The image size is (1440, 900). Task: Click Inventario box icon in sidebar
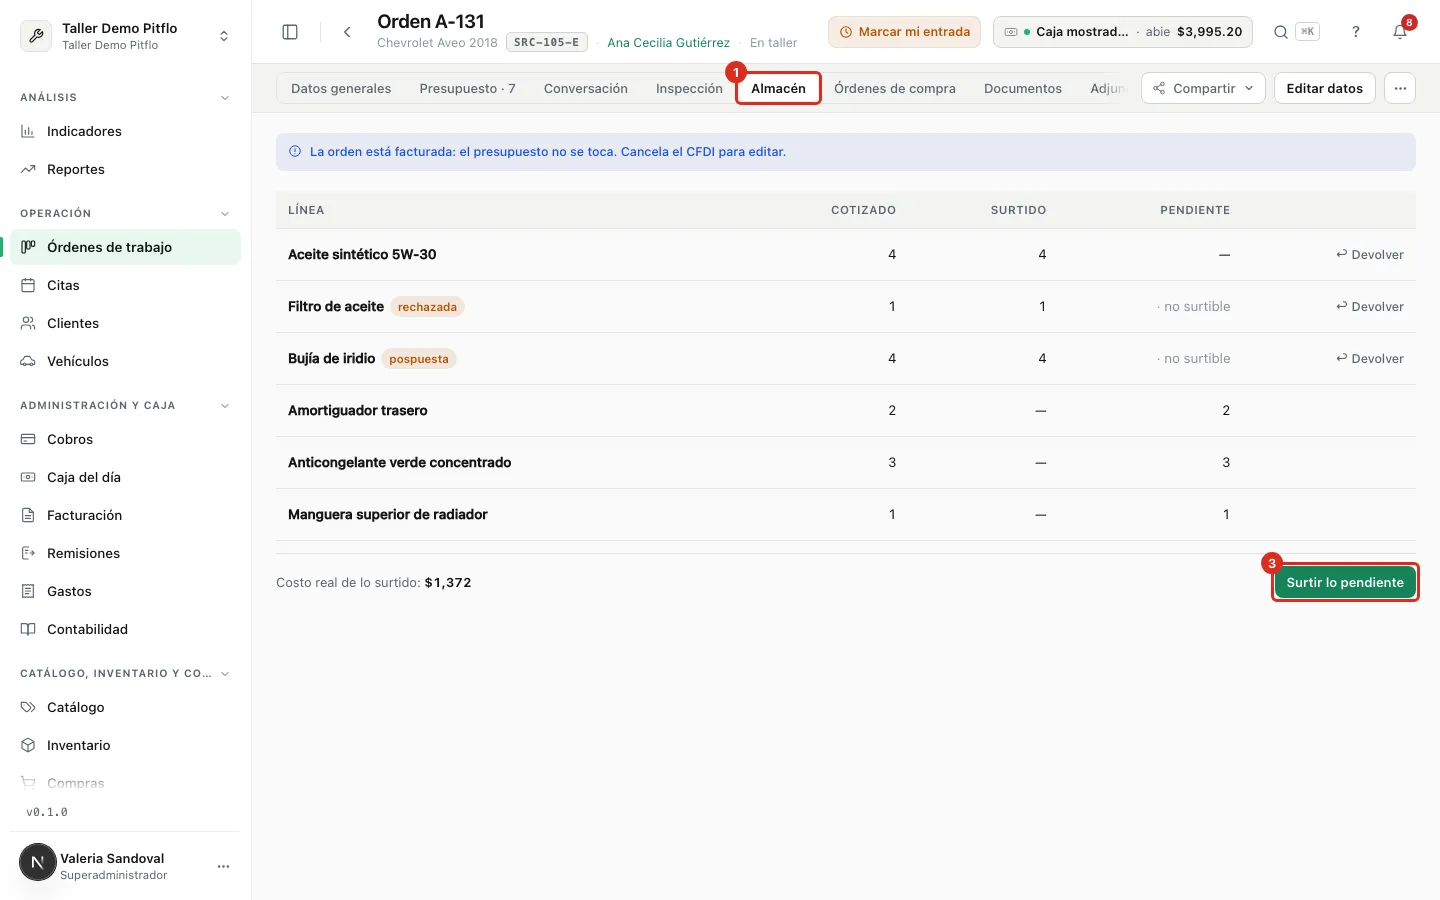coord(28,745)
